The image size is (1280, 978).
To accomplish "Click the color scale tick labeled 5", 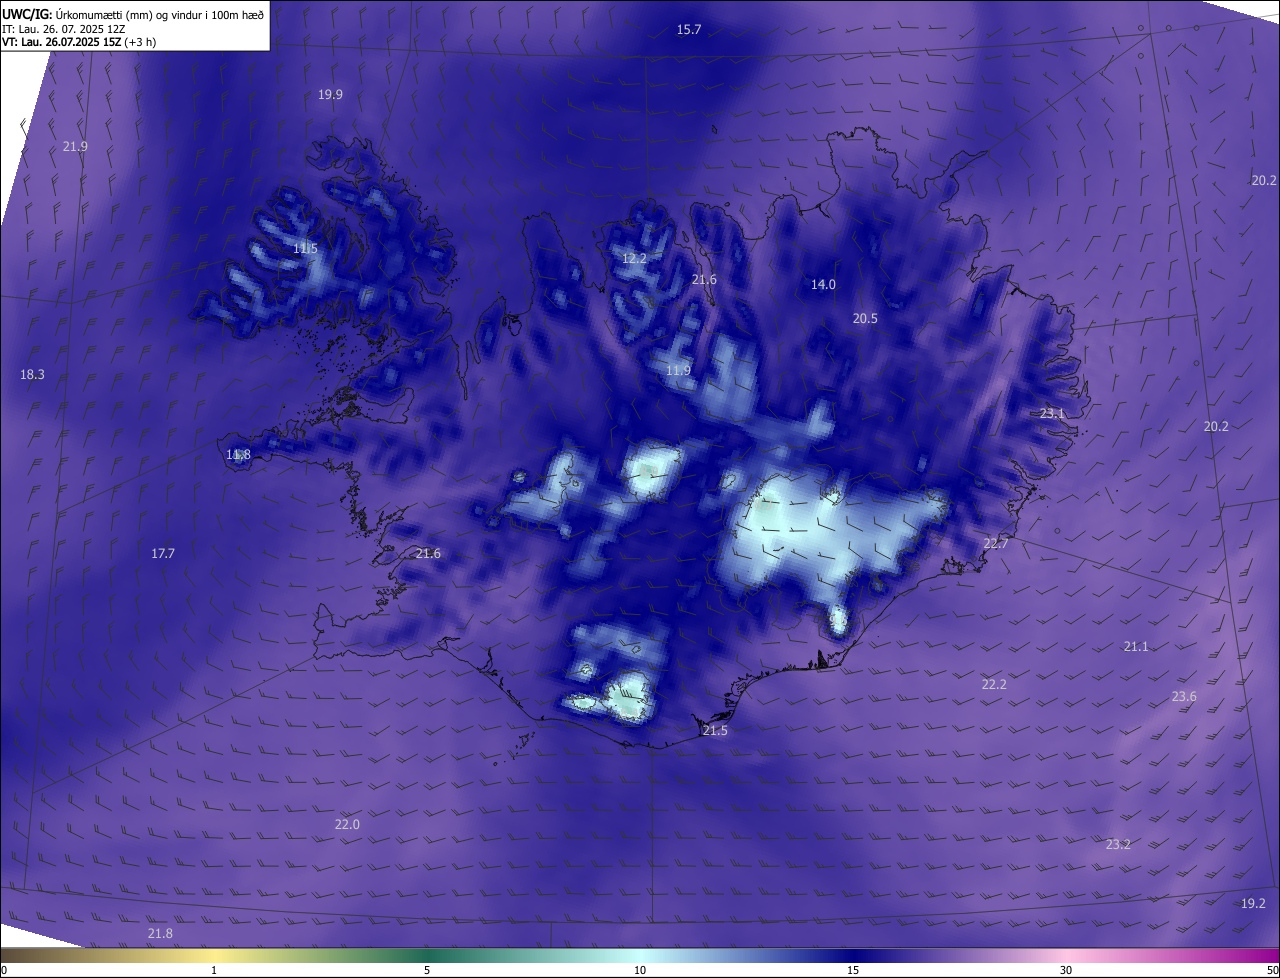I will [x=427, y=970].
